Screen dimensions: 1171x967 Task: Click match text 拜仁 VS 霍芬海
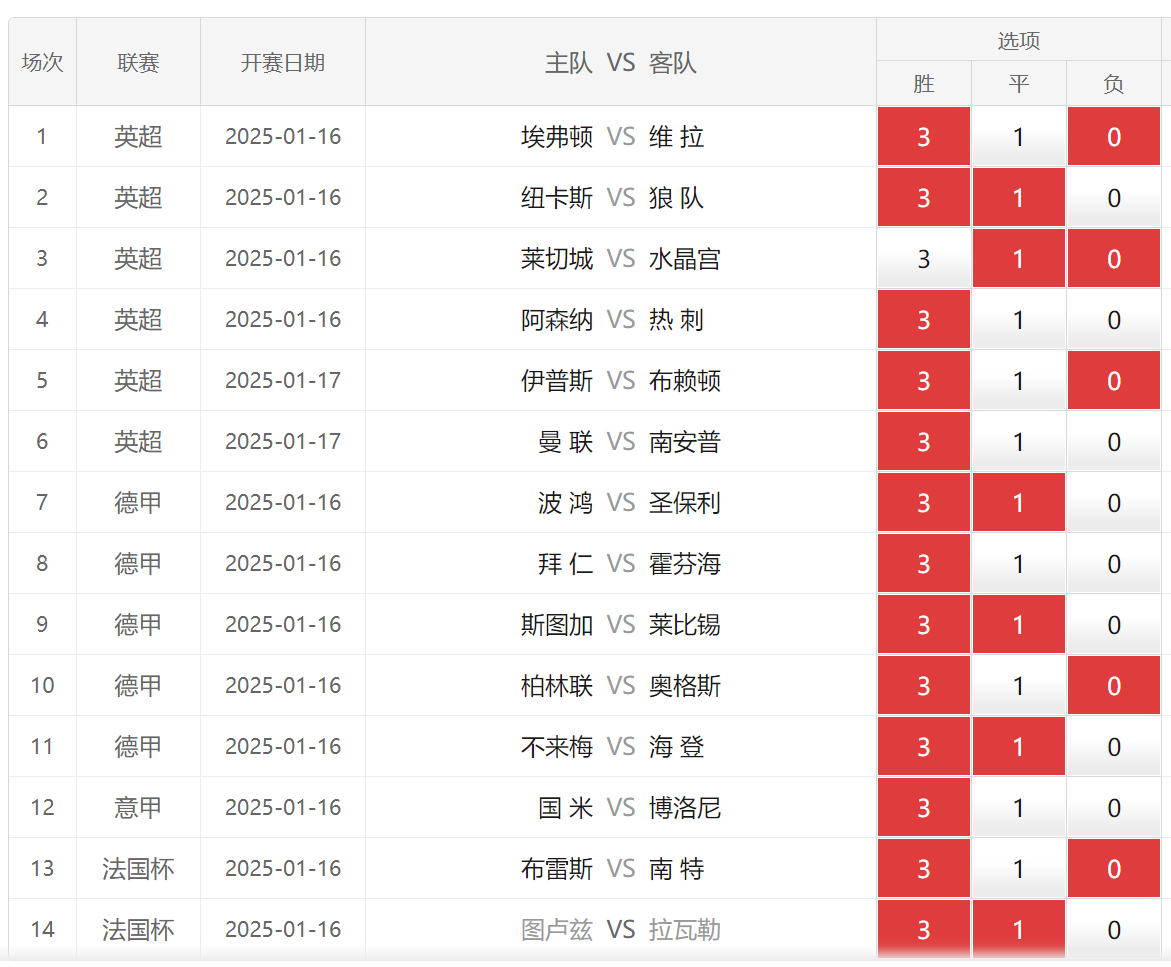point(630,564)
